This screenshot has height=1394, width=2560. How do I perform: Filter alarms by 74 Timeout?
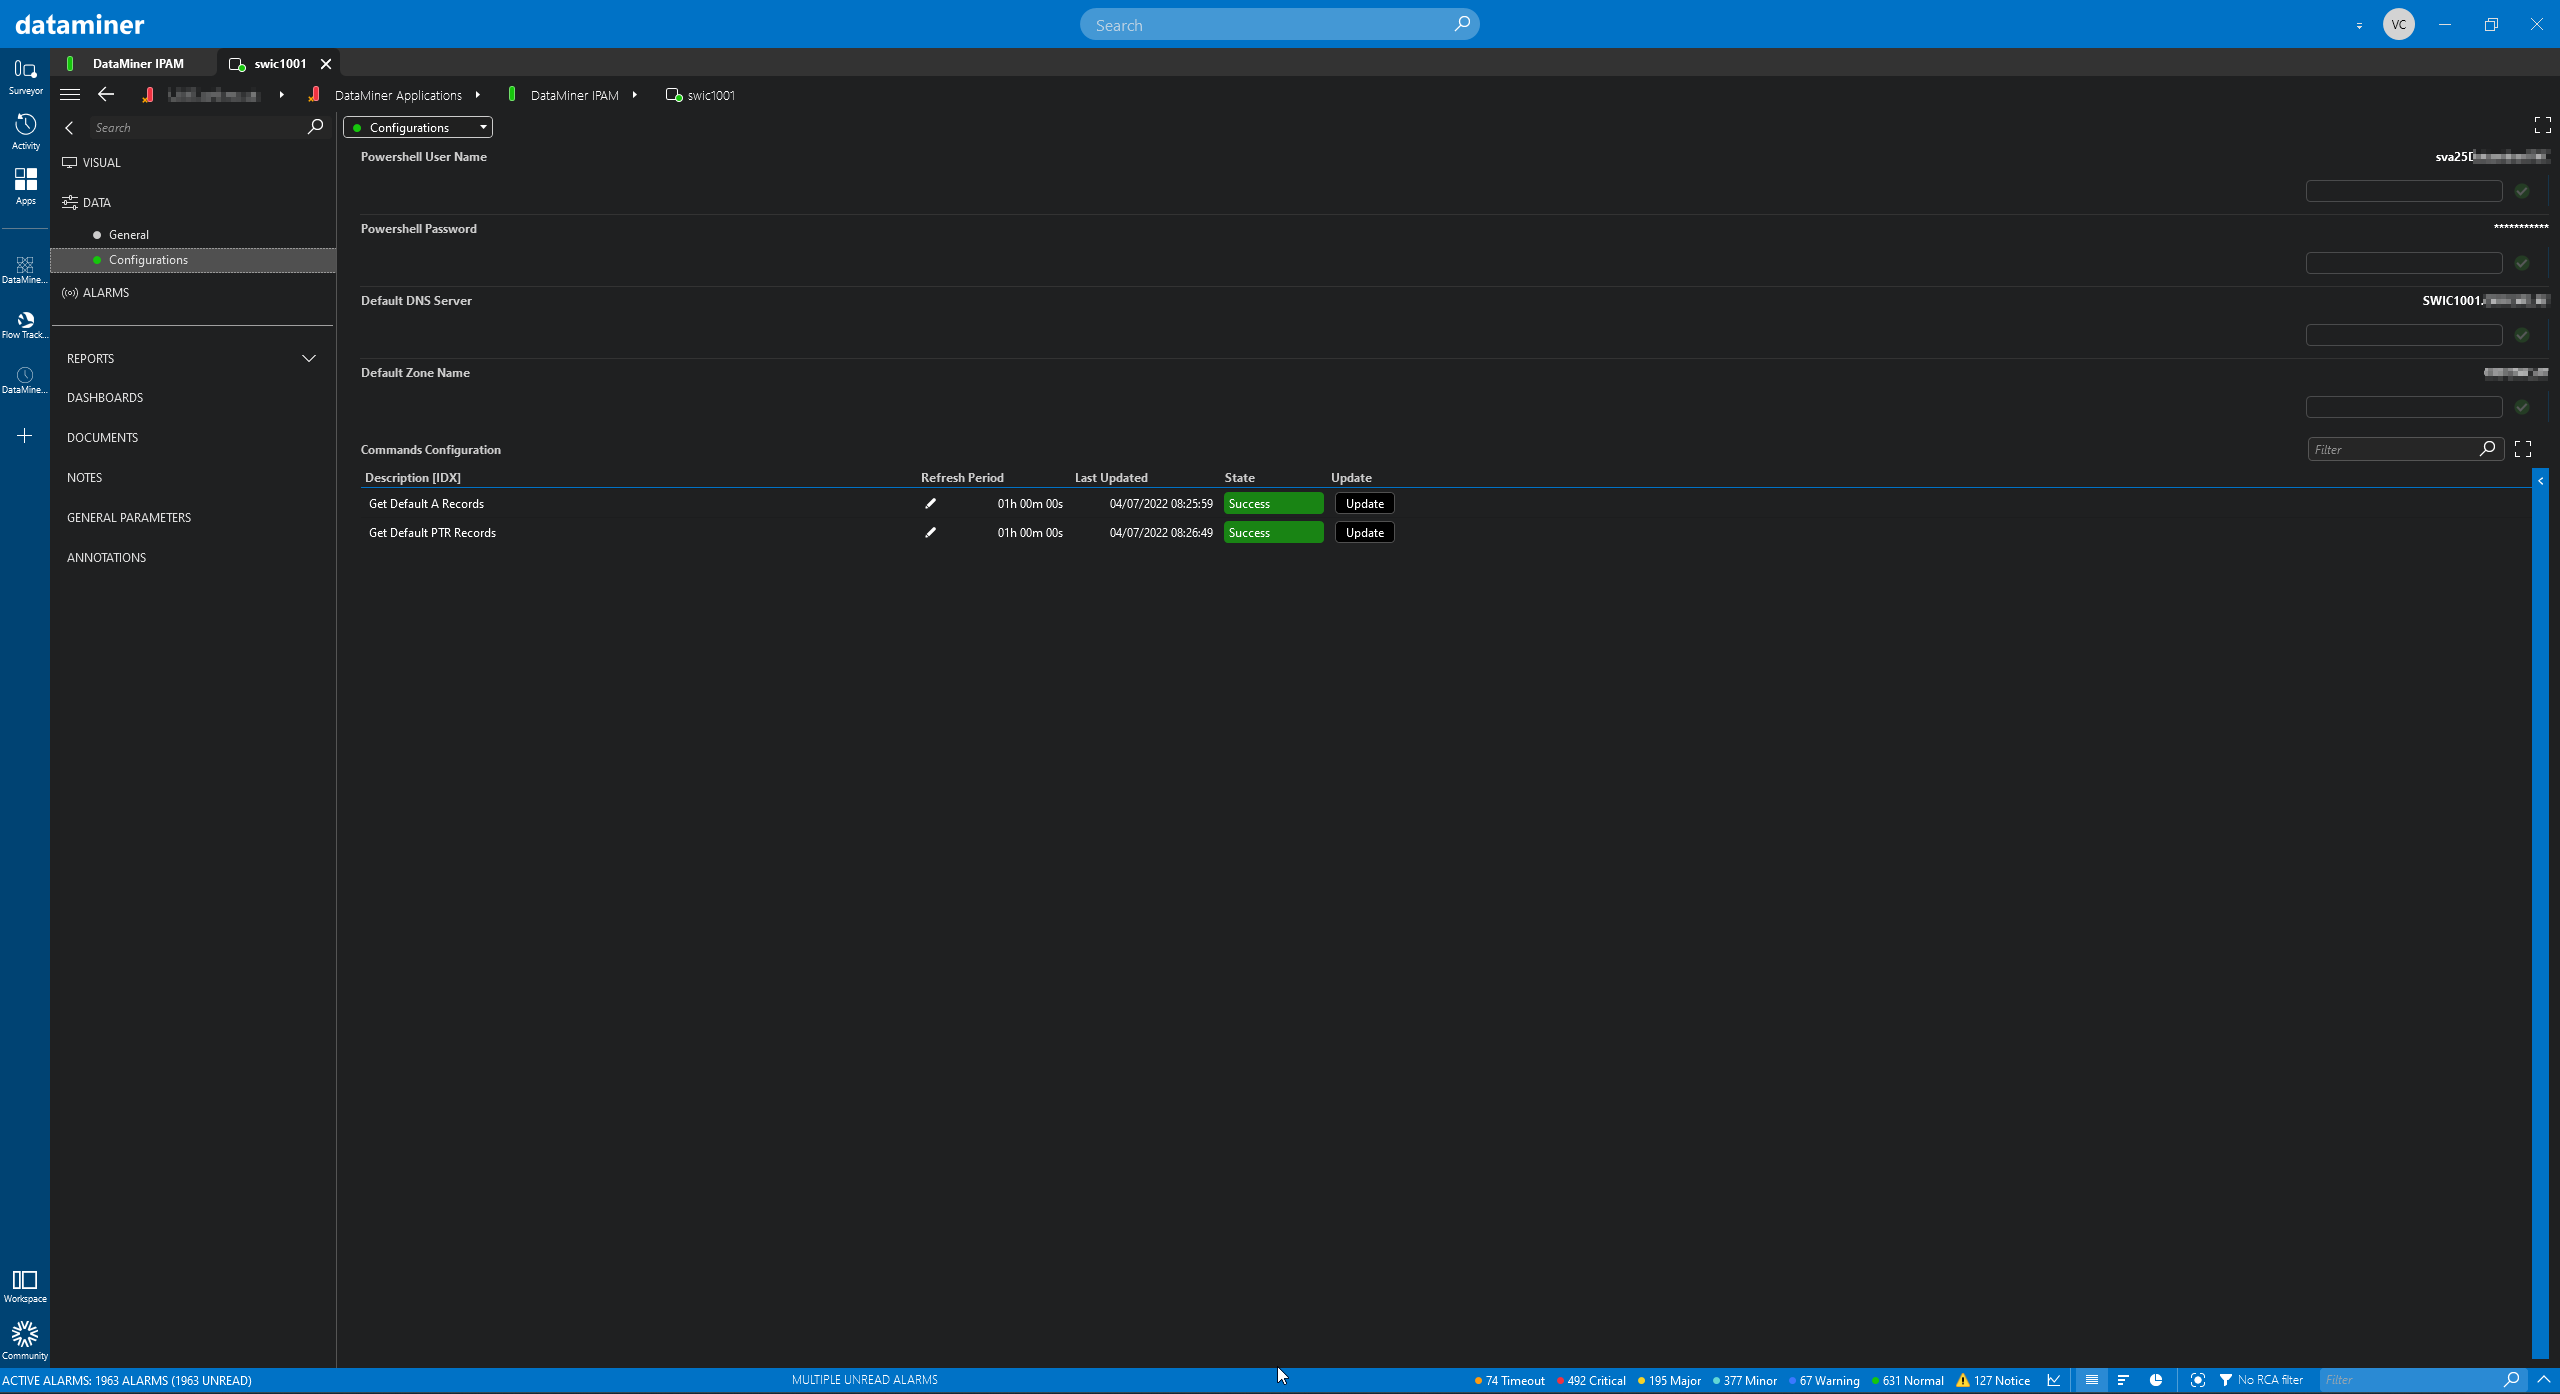click(x=1510, y=1380)
